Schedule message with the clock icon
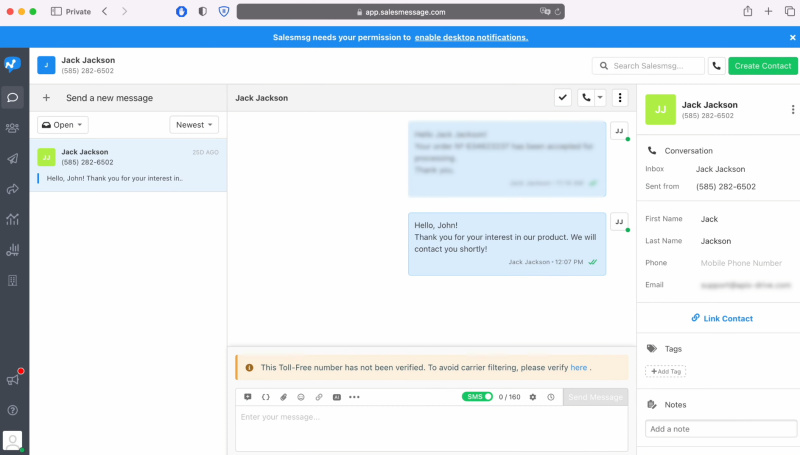The height and width of the screenshot is (455, 800). coord(551,397)
